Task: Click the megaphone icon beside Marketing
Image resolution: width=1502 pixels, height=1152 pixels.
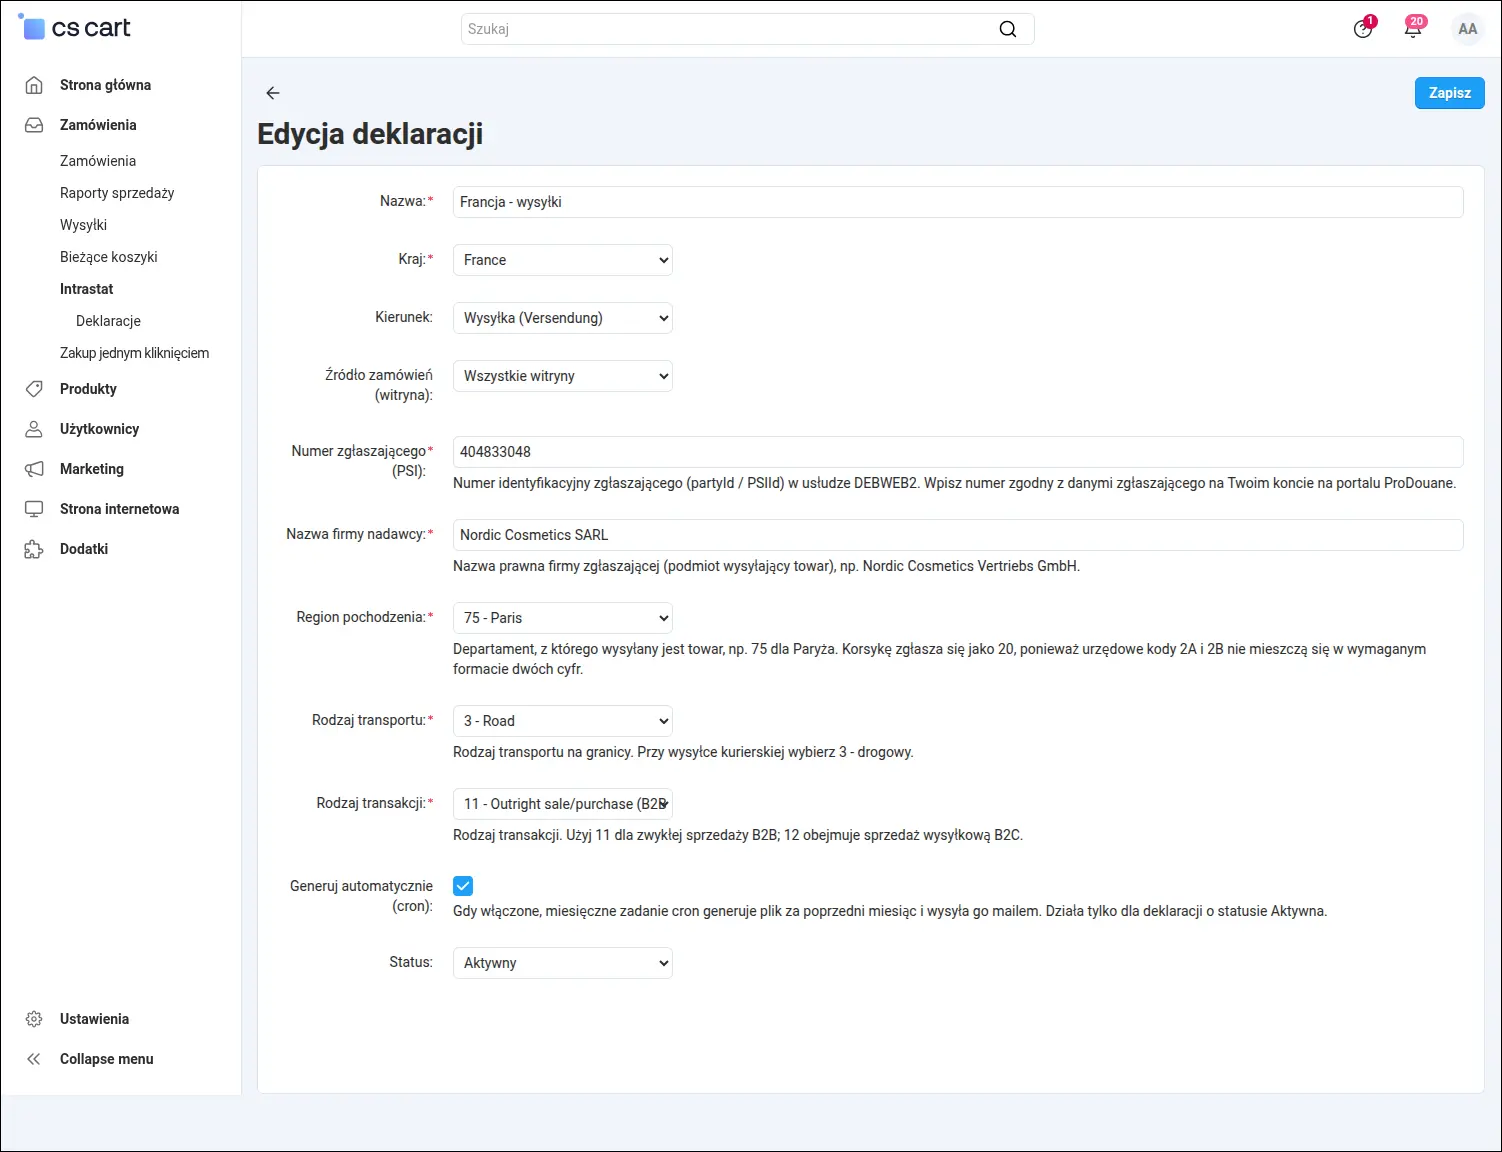Action: click(34, 469)
